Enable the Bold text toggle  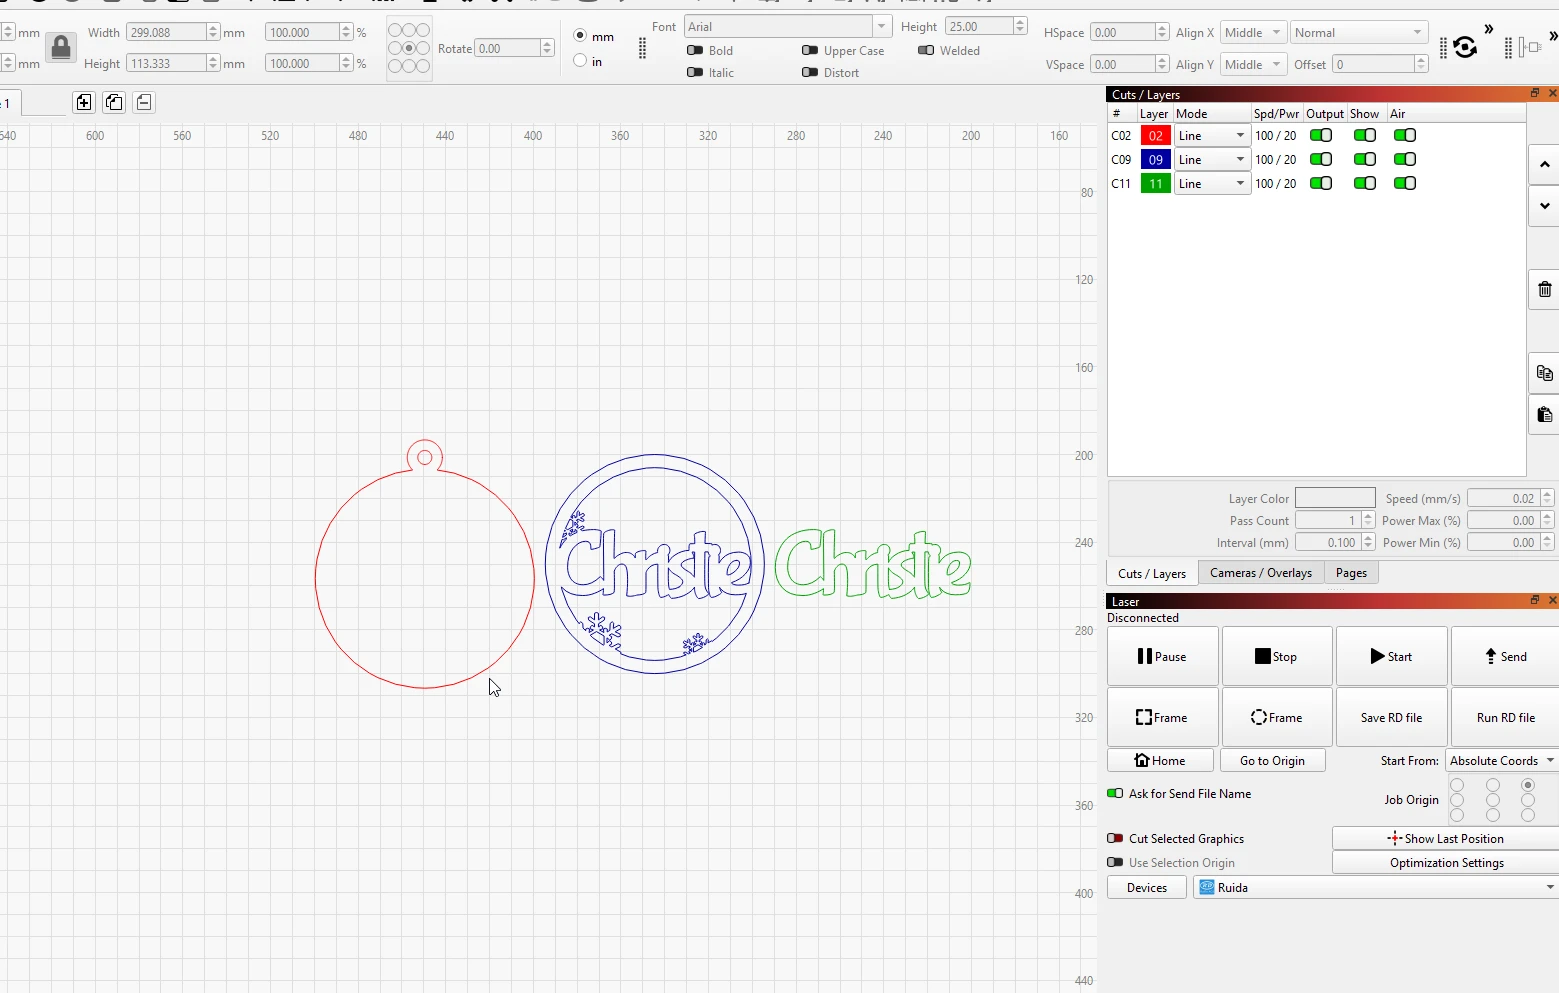695,50
